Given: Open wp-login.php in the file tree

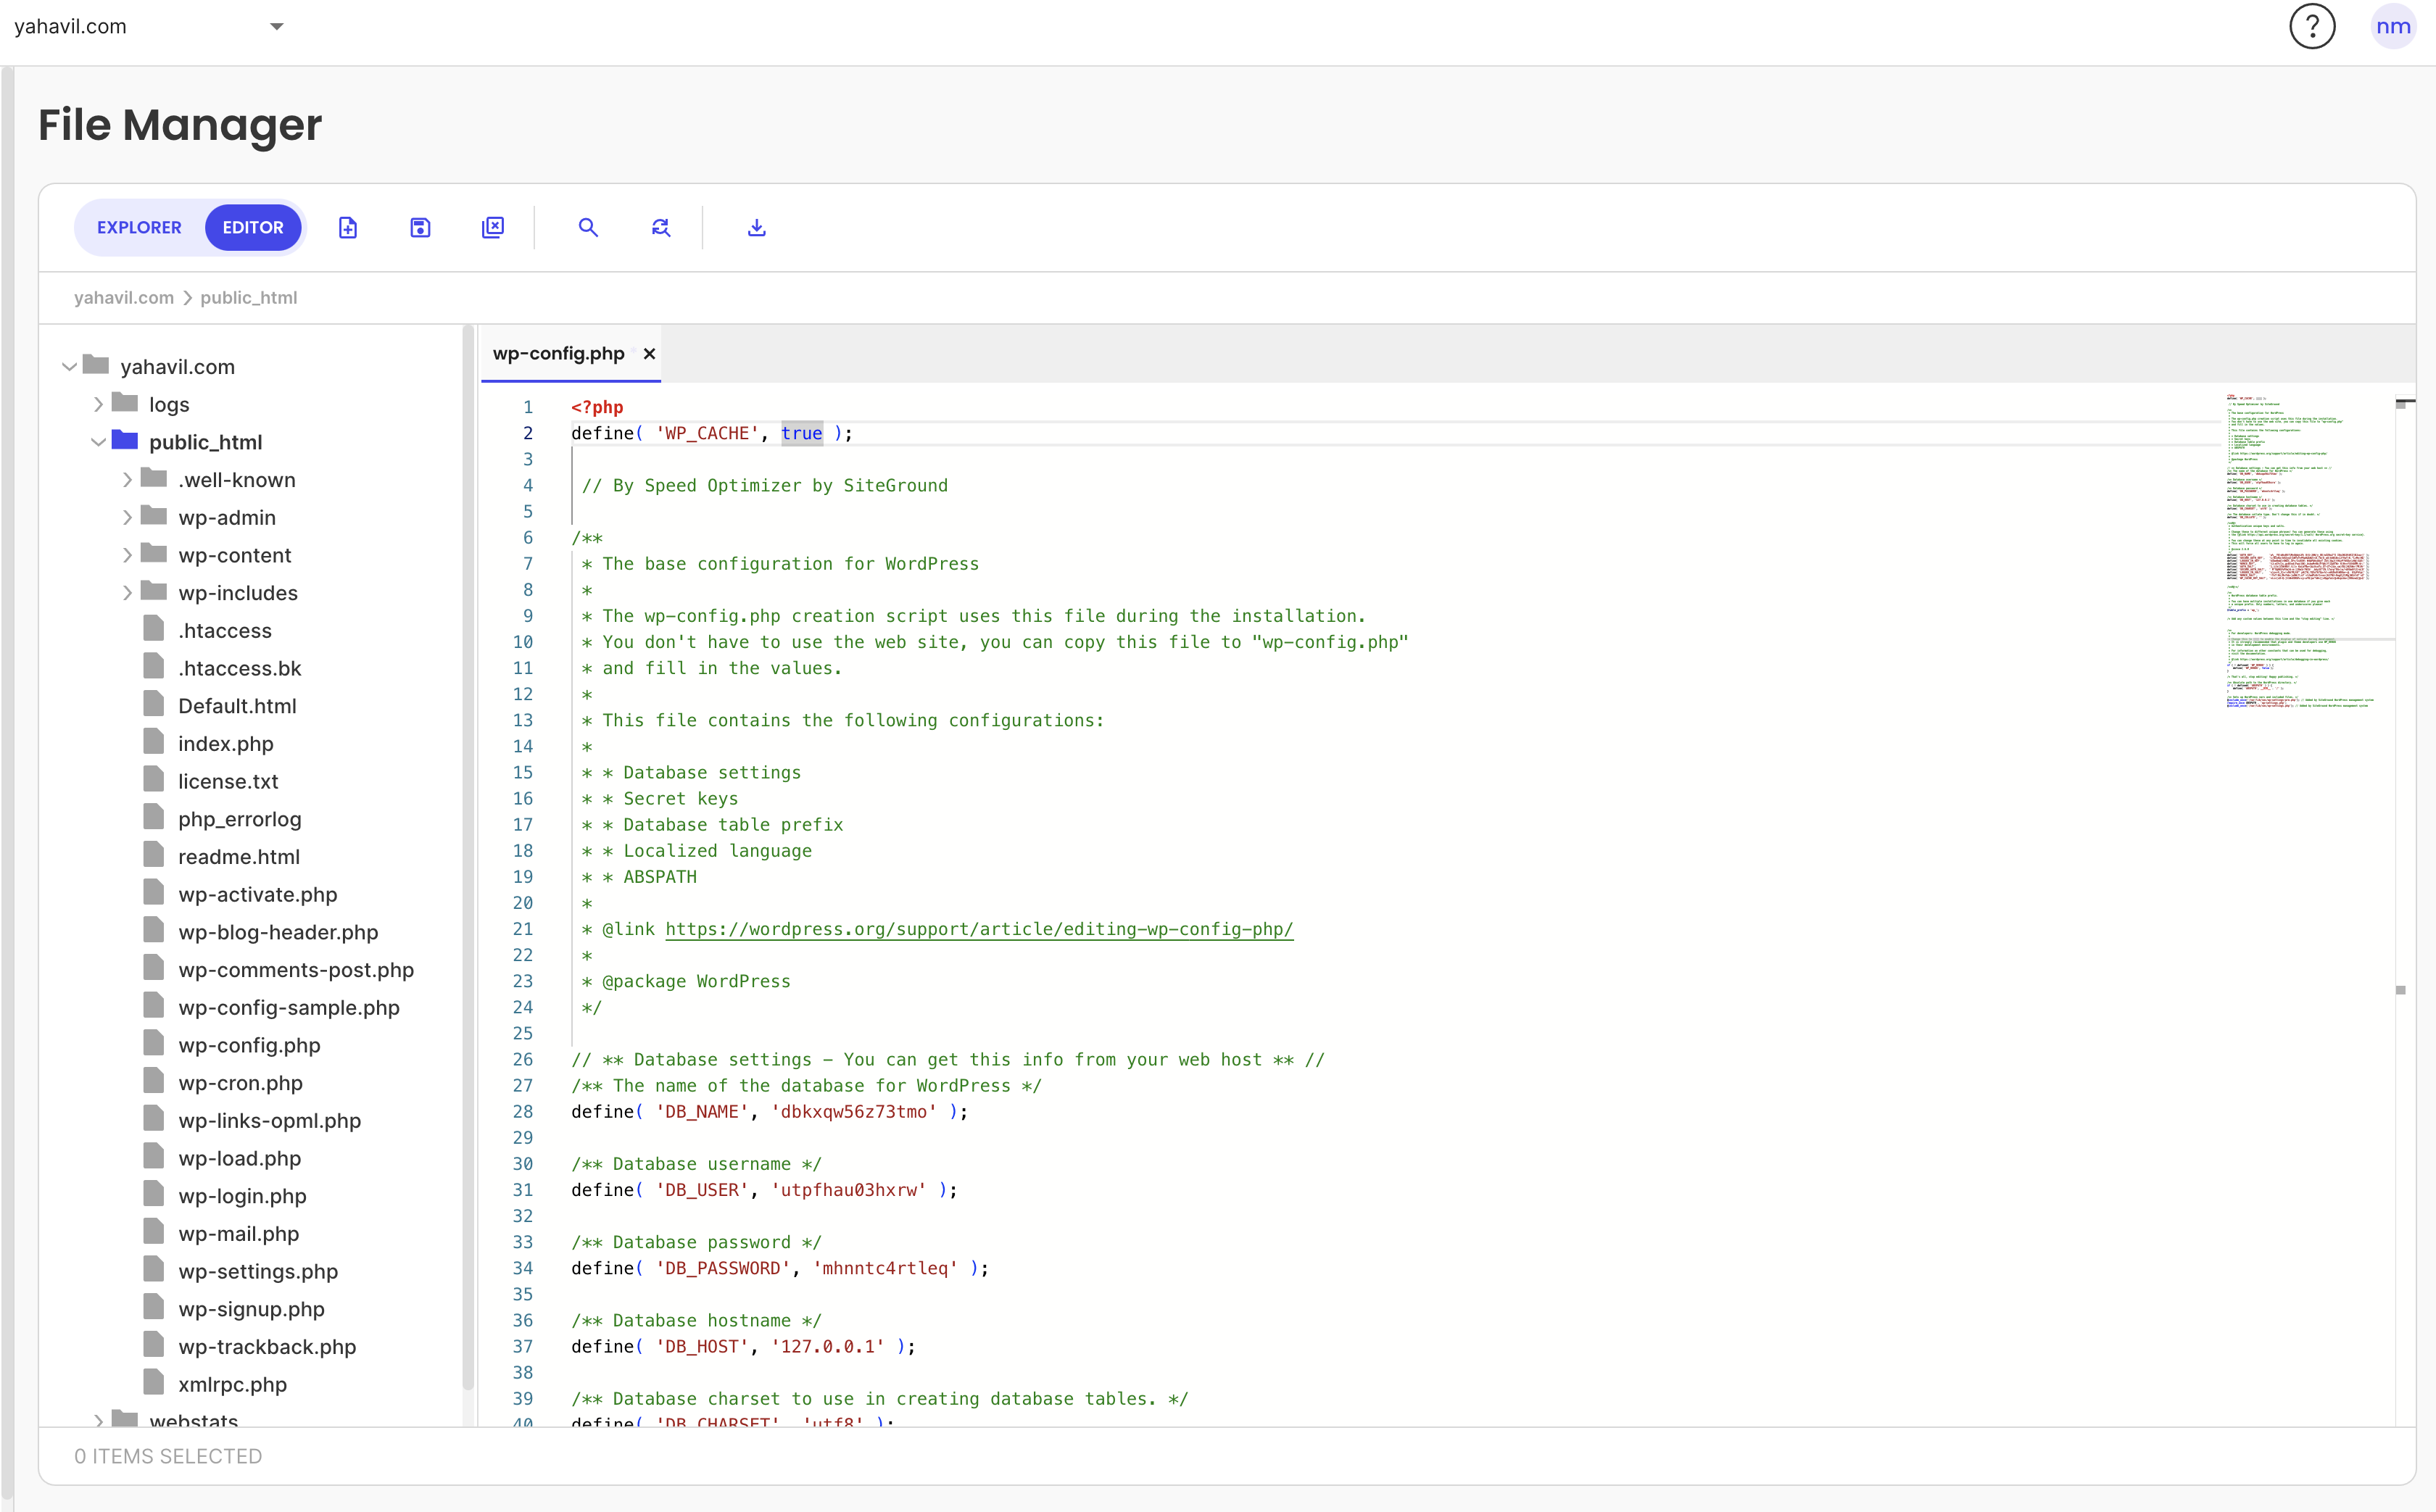Looking at the screenshot, I should 242,1196.
